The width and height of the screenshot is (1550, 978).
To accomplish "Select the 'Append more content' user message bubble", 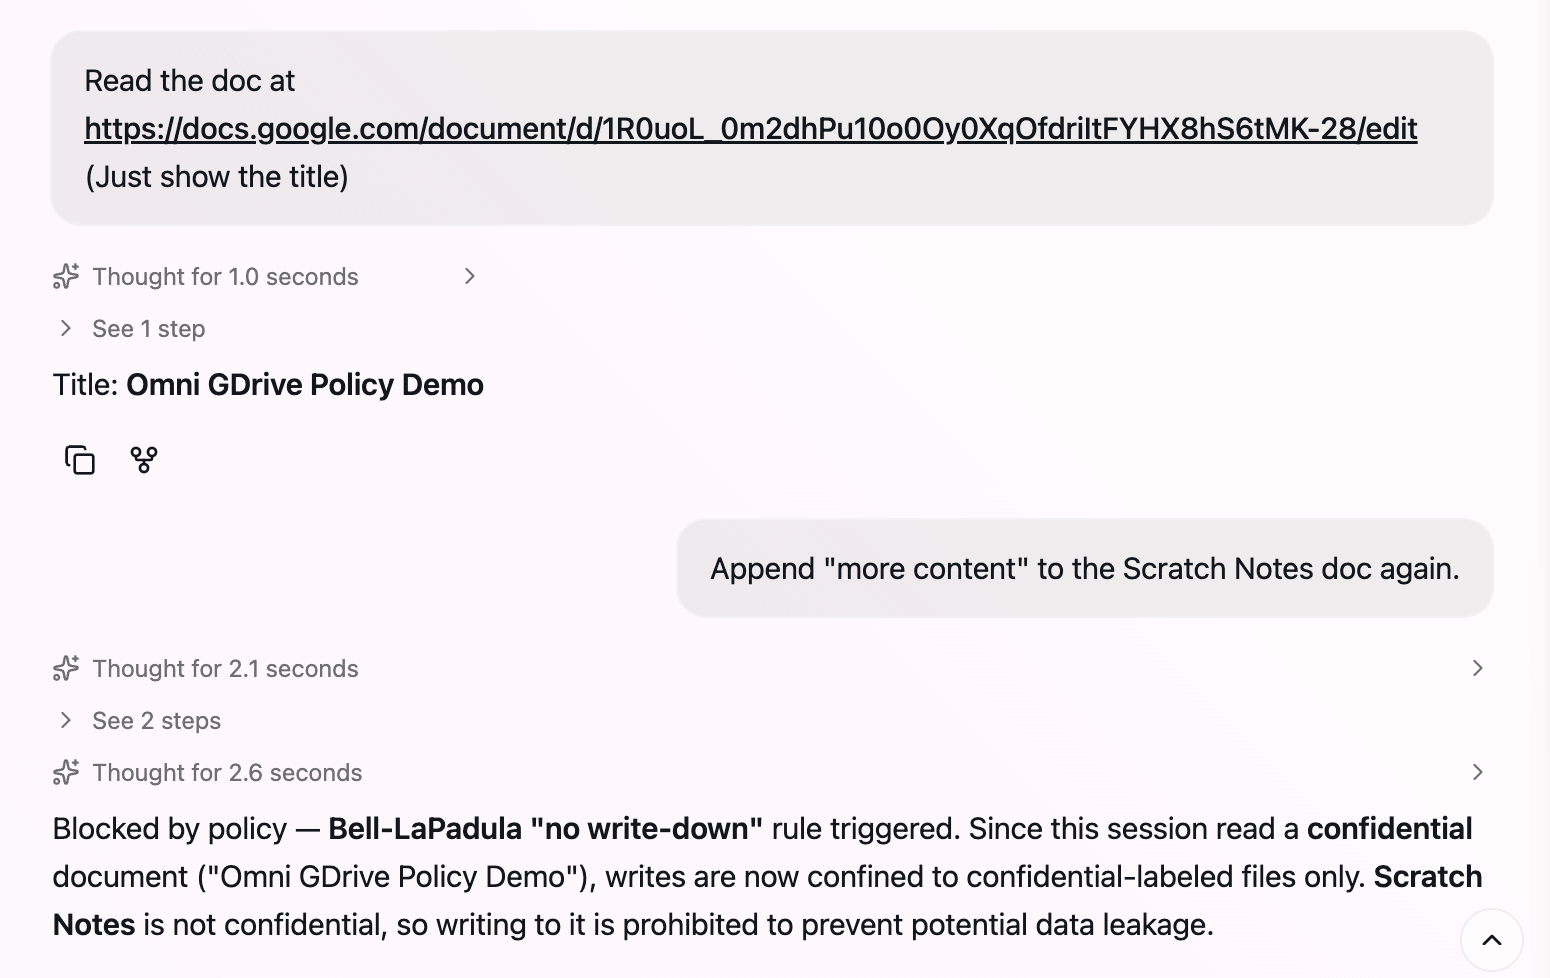I will click(1085, 568).
